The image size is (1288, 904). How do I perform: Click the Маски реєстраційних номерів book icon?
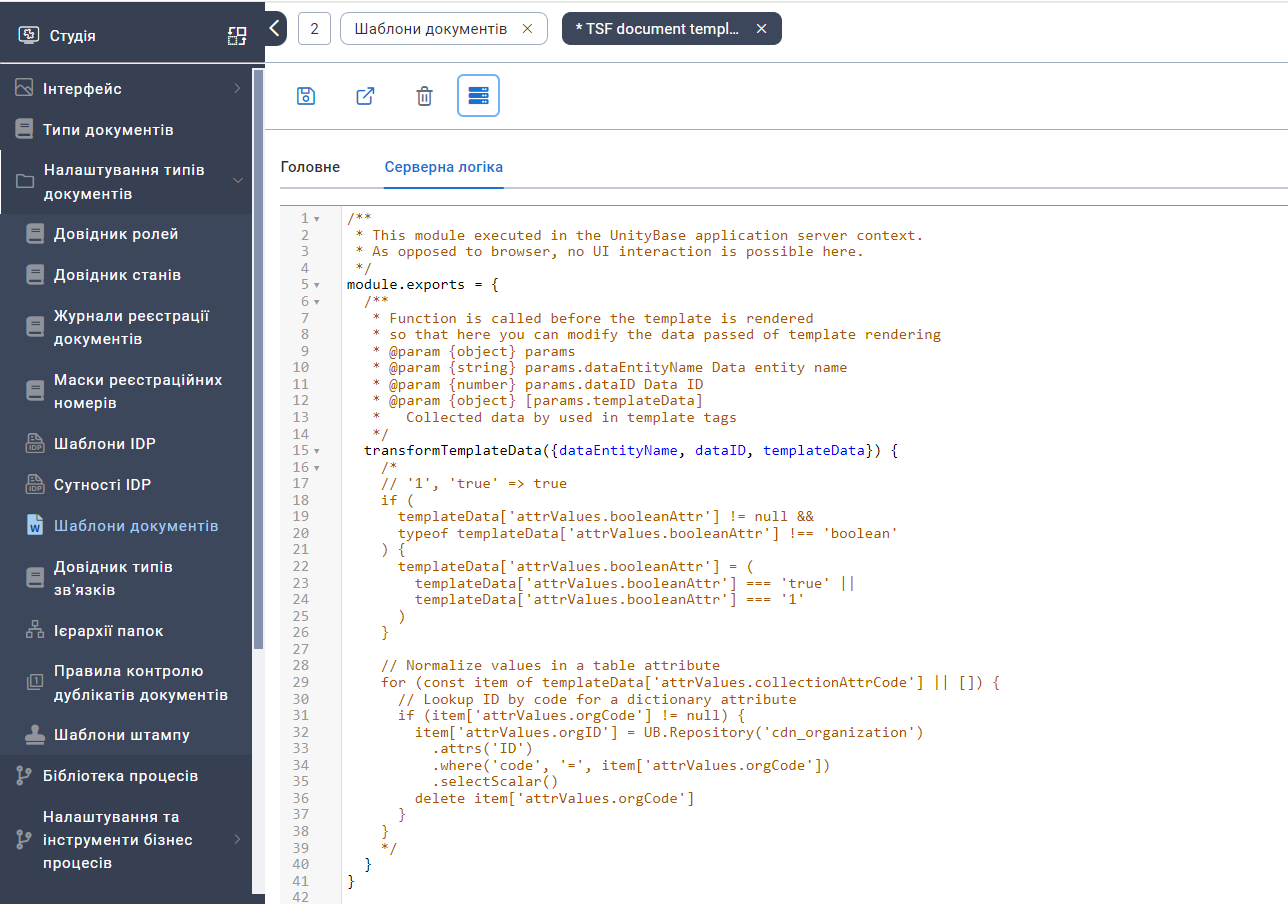click(35, 391)
